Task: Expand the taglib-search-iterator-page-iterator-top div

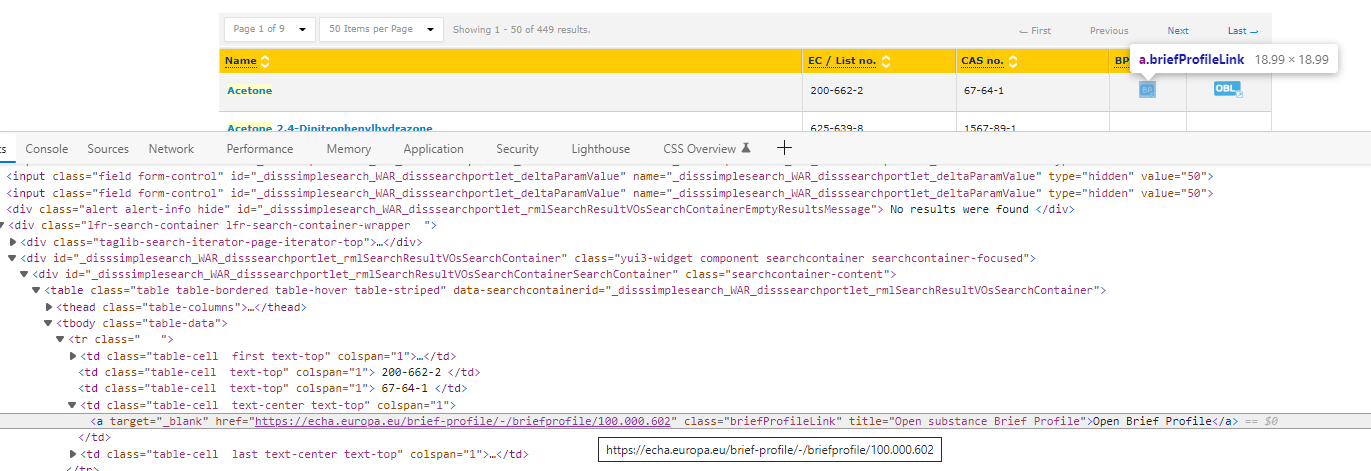Action: coord(13,242)
